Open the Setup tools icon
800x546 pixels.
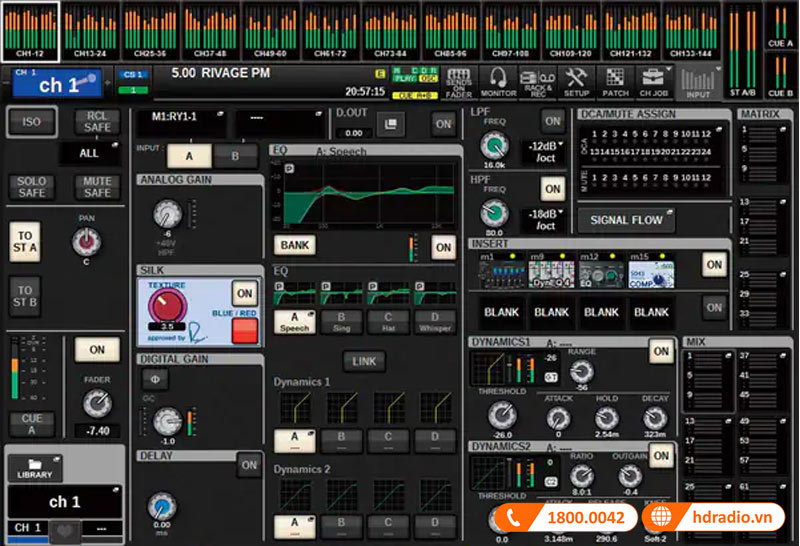[x=577, y=82]
